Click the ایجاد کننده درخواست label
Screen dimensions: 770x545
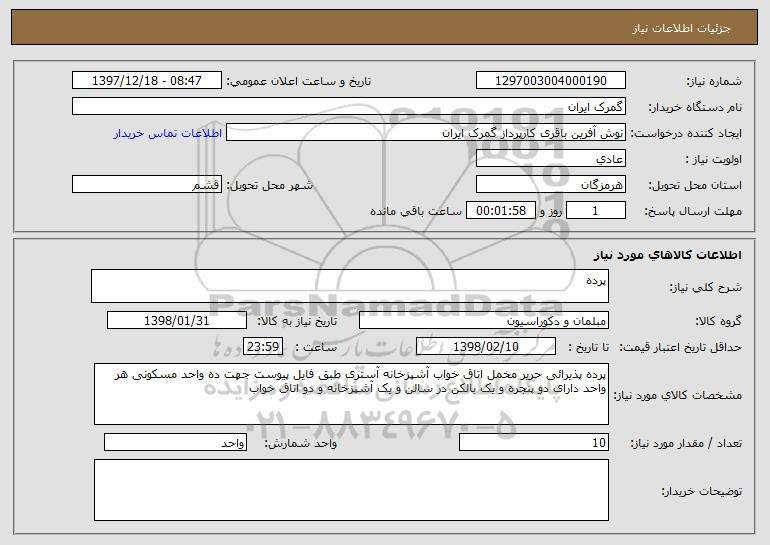click(686, 134)
